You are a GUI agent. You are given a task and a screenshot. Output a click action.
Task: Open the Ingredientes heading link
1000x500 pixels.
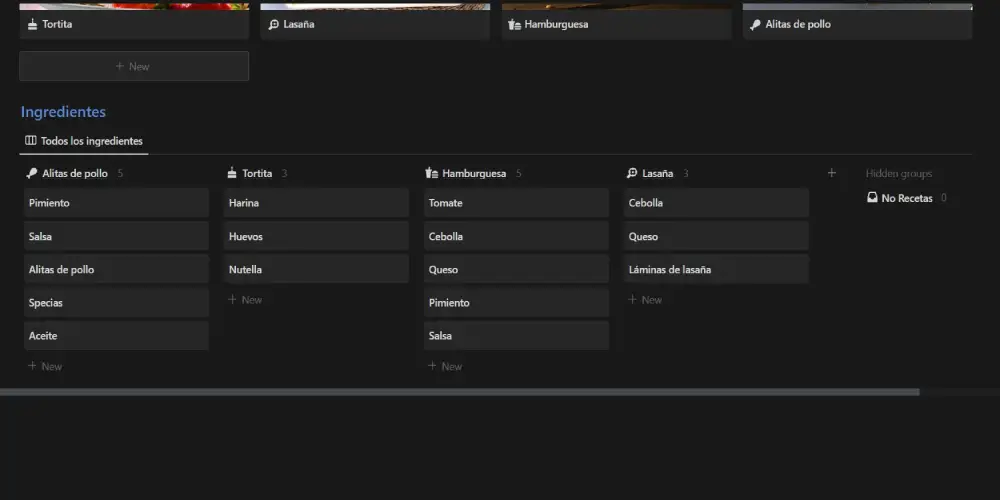tap(63, 112)
